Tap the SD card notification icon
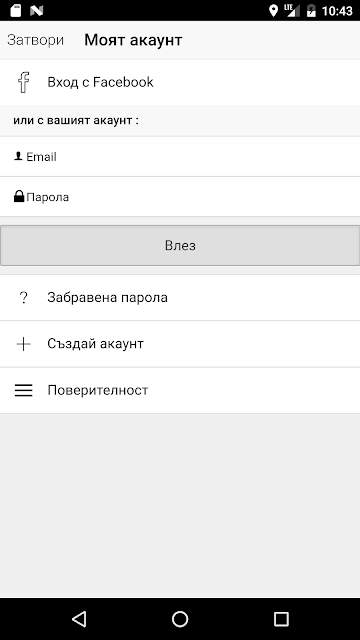 tap(16, 10)
